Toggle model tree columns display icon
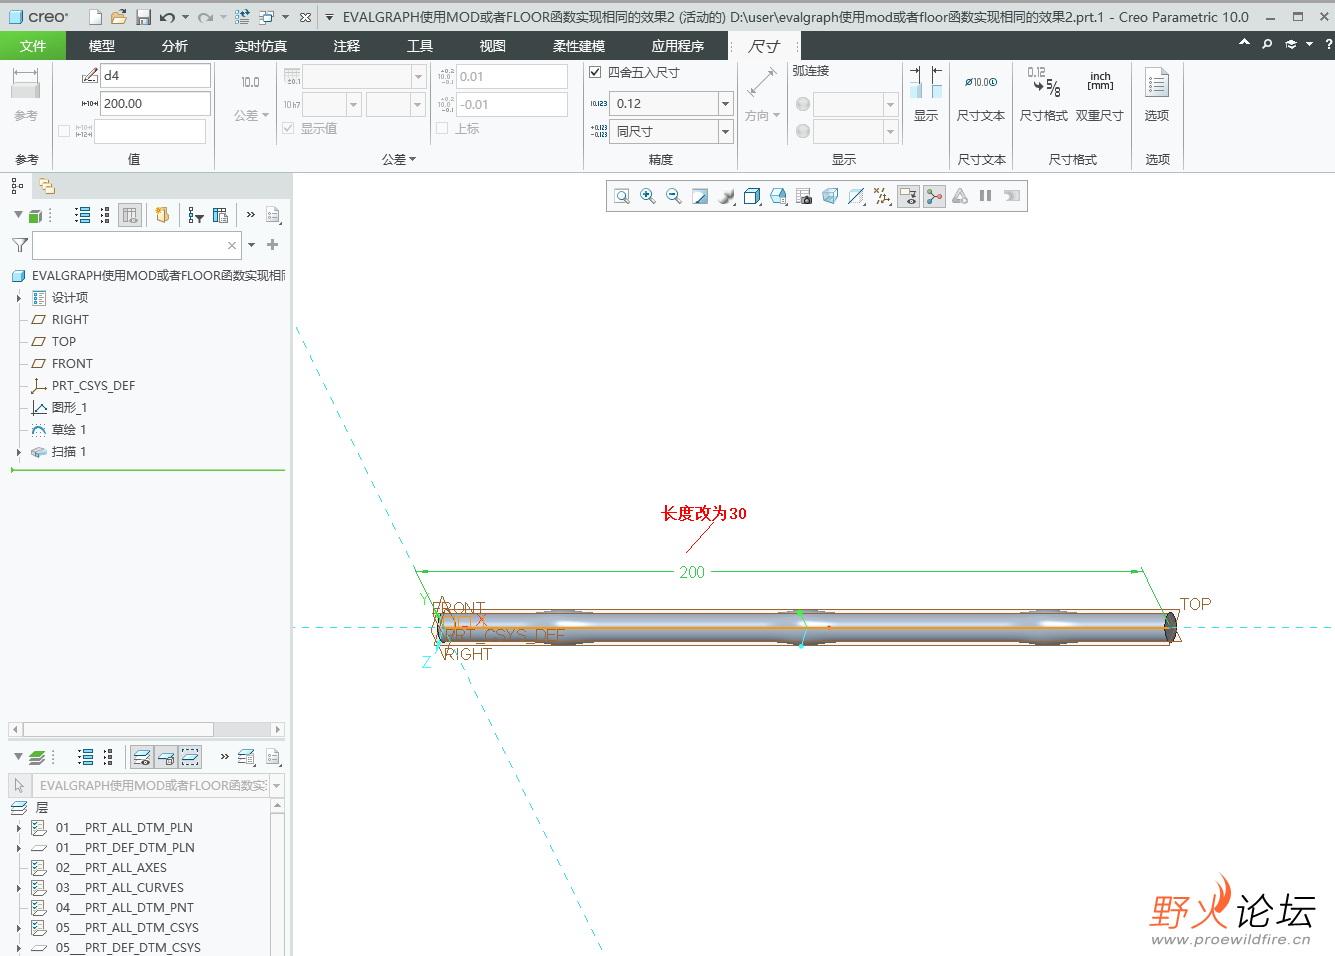The height and width of the screenshot is (956, 1335). click(130, 215)
